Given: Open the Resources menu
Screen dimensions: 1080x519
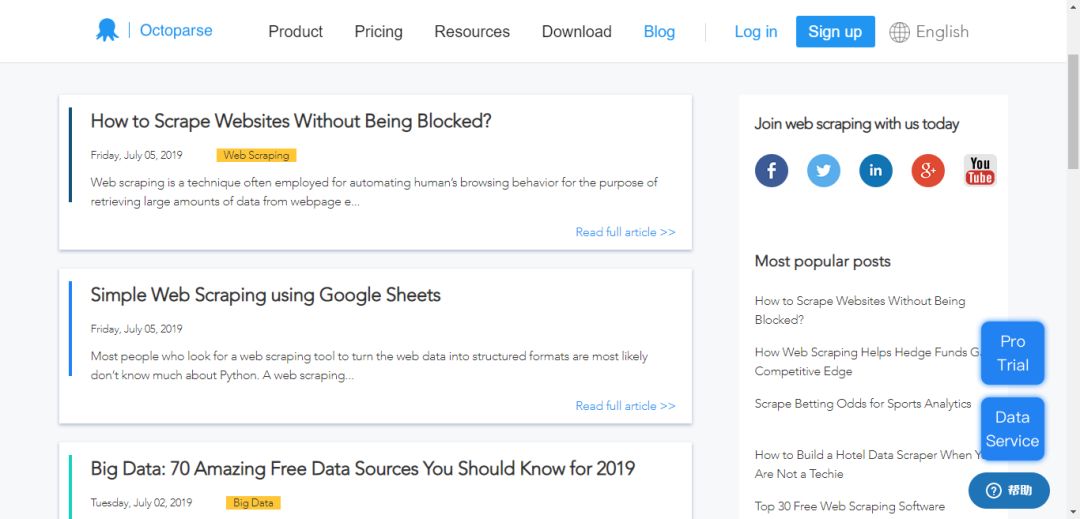Looking at the screenshot, I should coord(472,31).
